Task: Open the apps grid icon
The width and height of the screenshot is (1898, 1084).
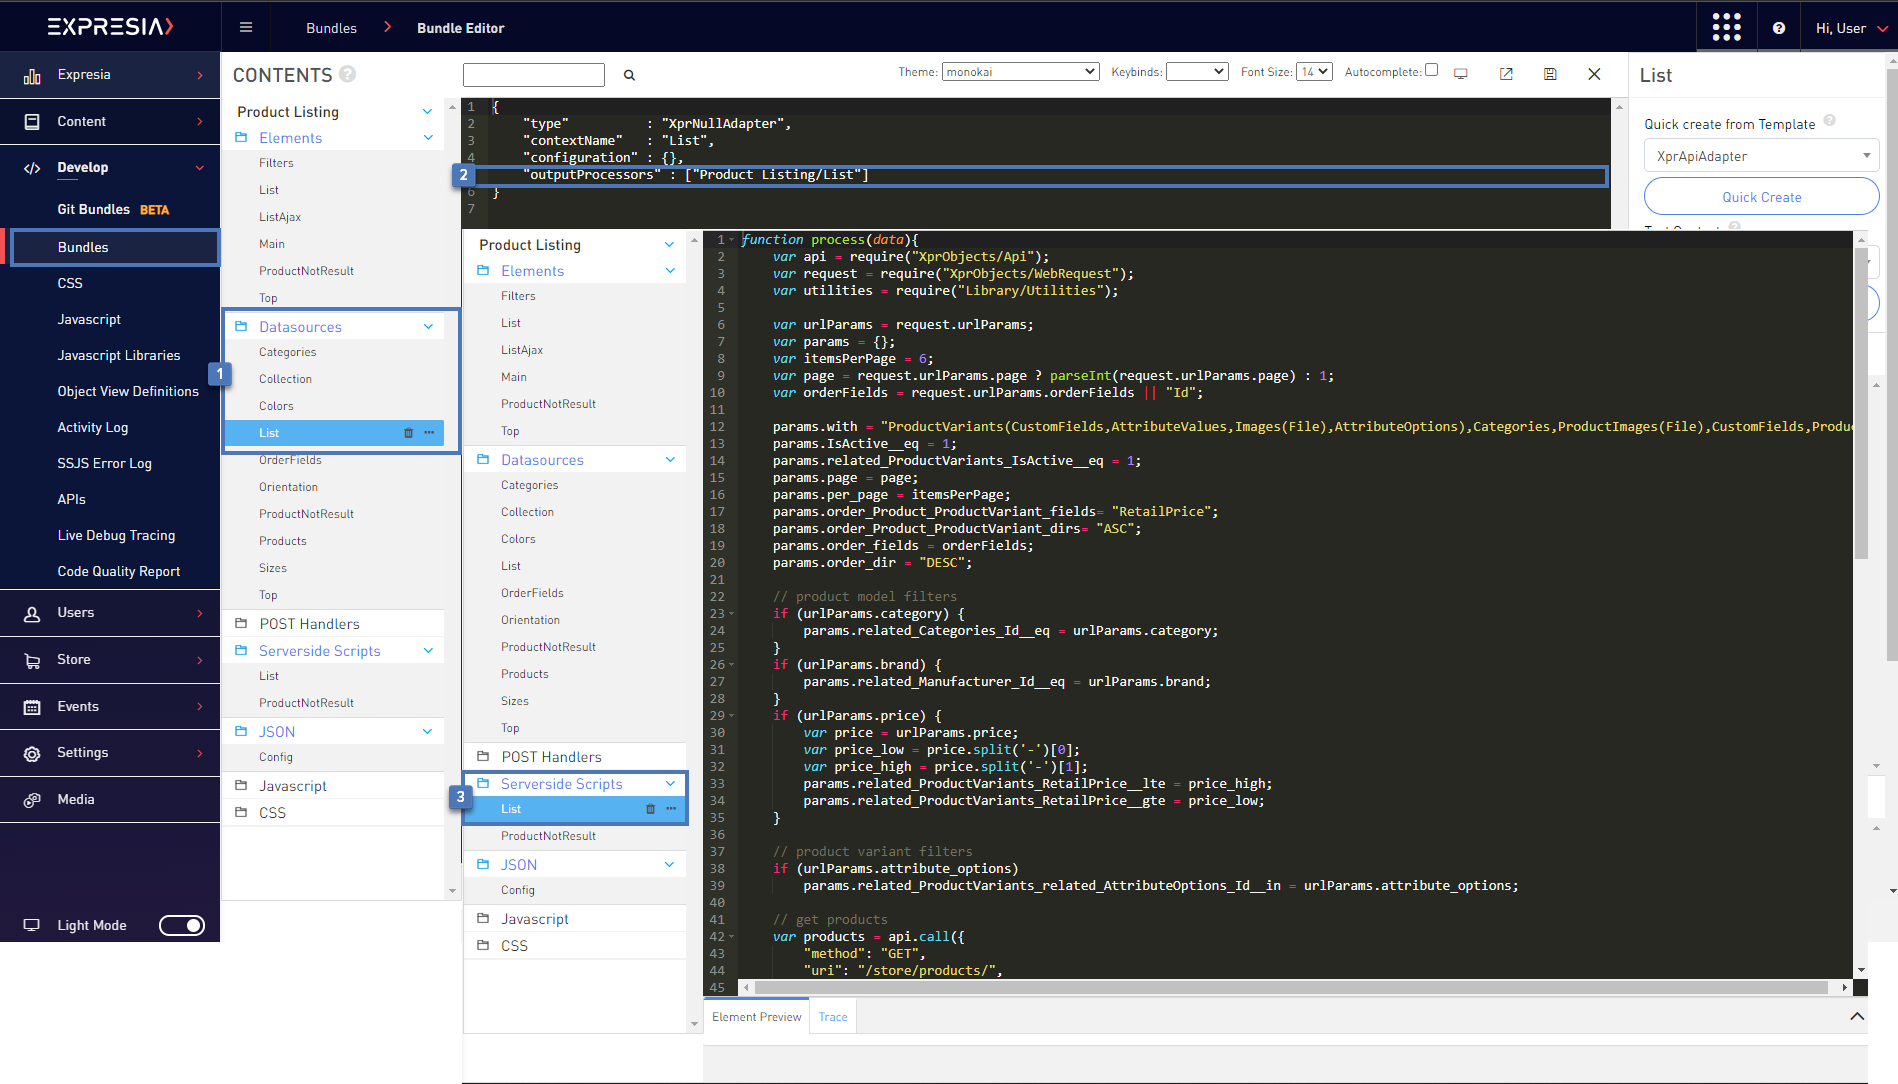Action: pyautogui.click(x=1726, y=27)
